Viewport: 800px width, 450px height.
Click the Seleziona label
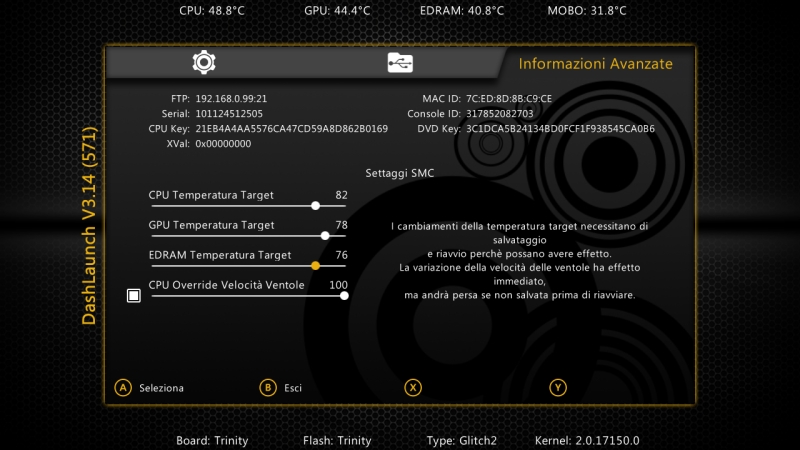pos(161,388)
